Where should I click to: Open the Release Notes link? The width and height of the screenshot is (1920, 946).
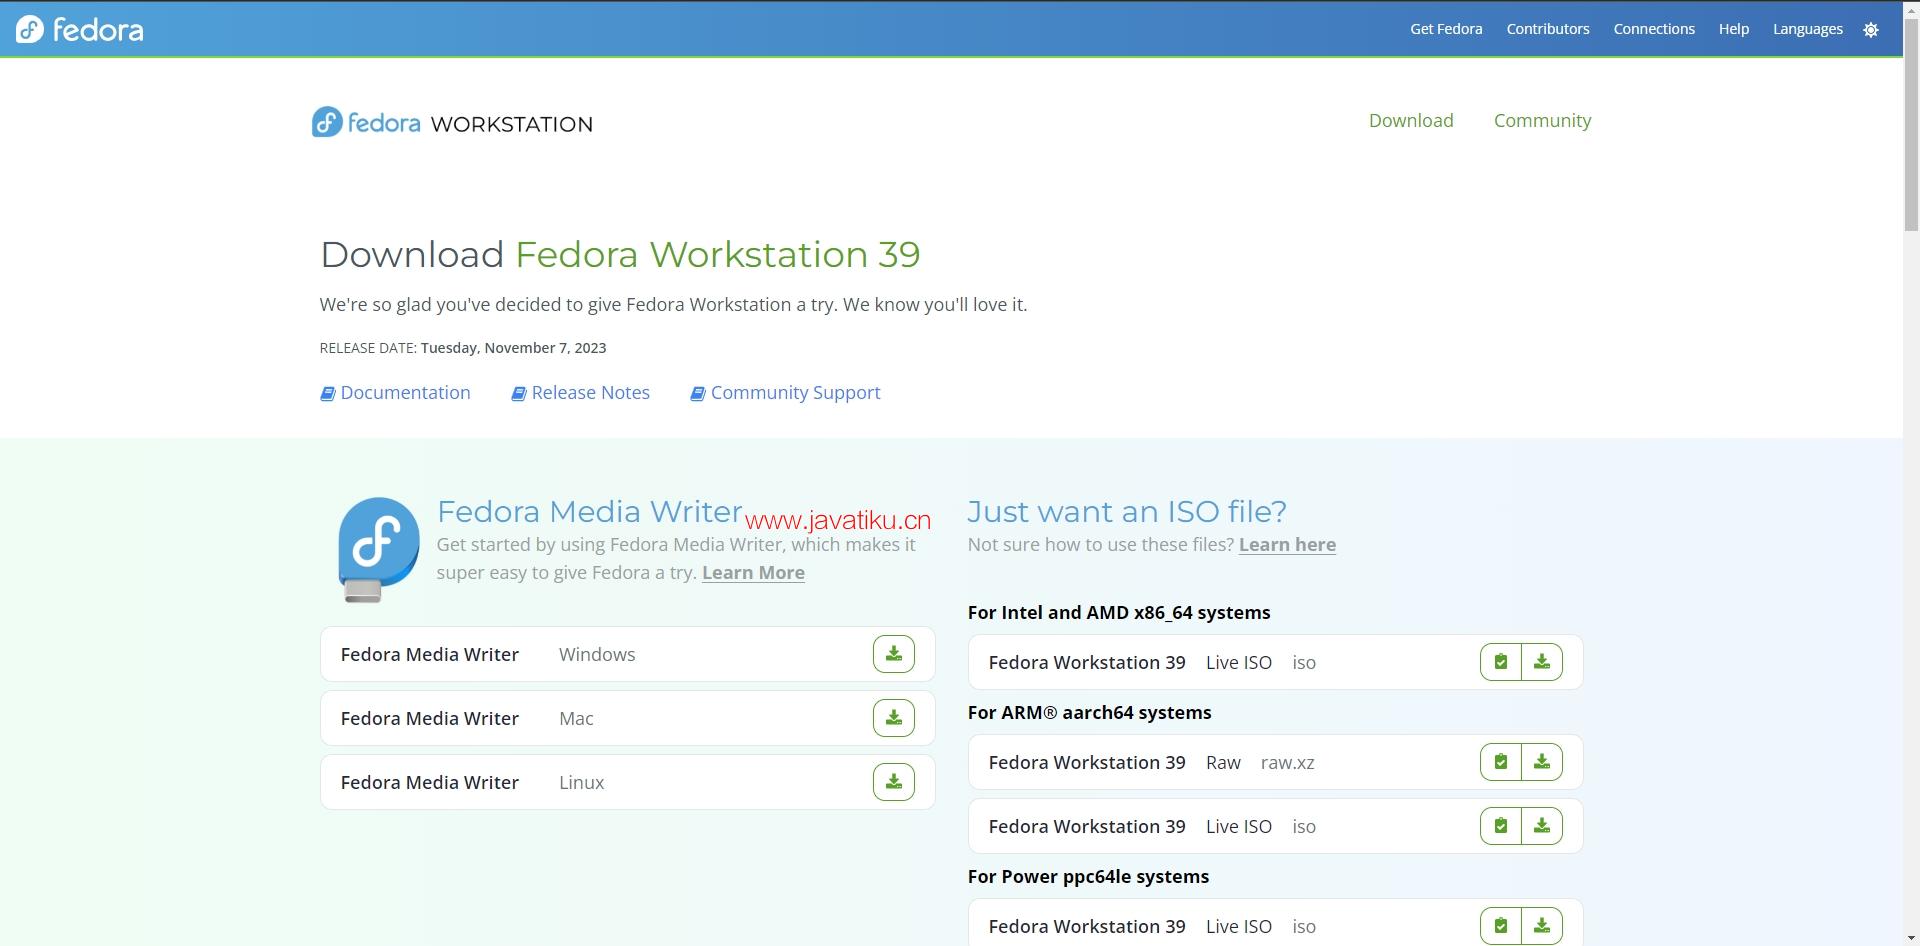590,393
